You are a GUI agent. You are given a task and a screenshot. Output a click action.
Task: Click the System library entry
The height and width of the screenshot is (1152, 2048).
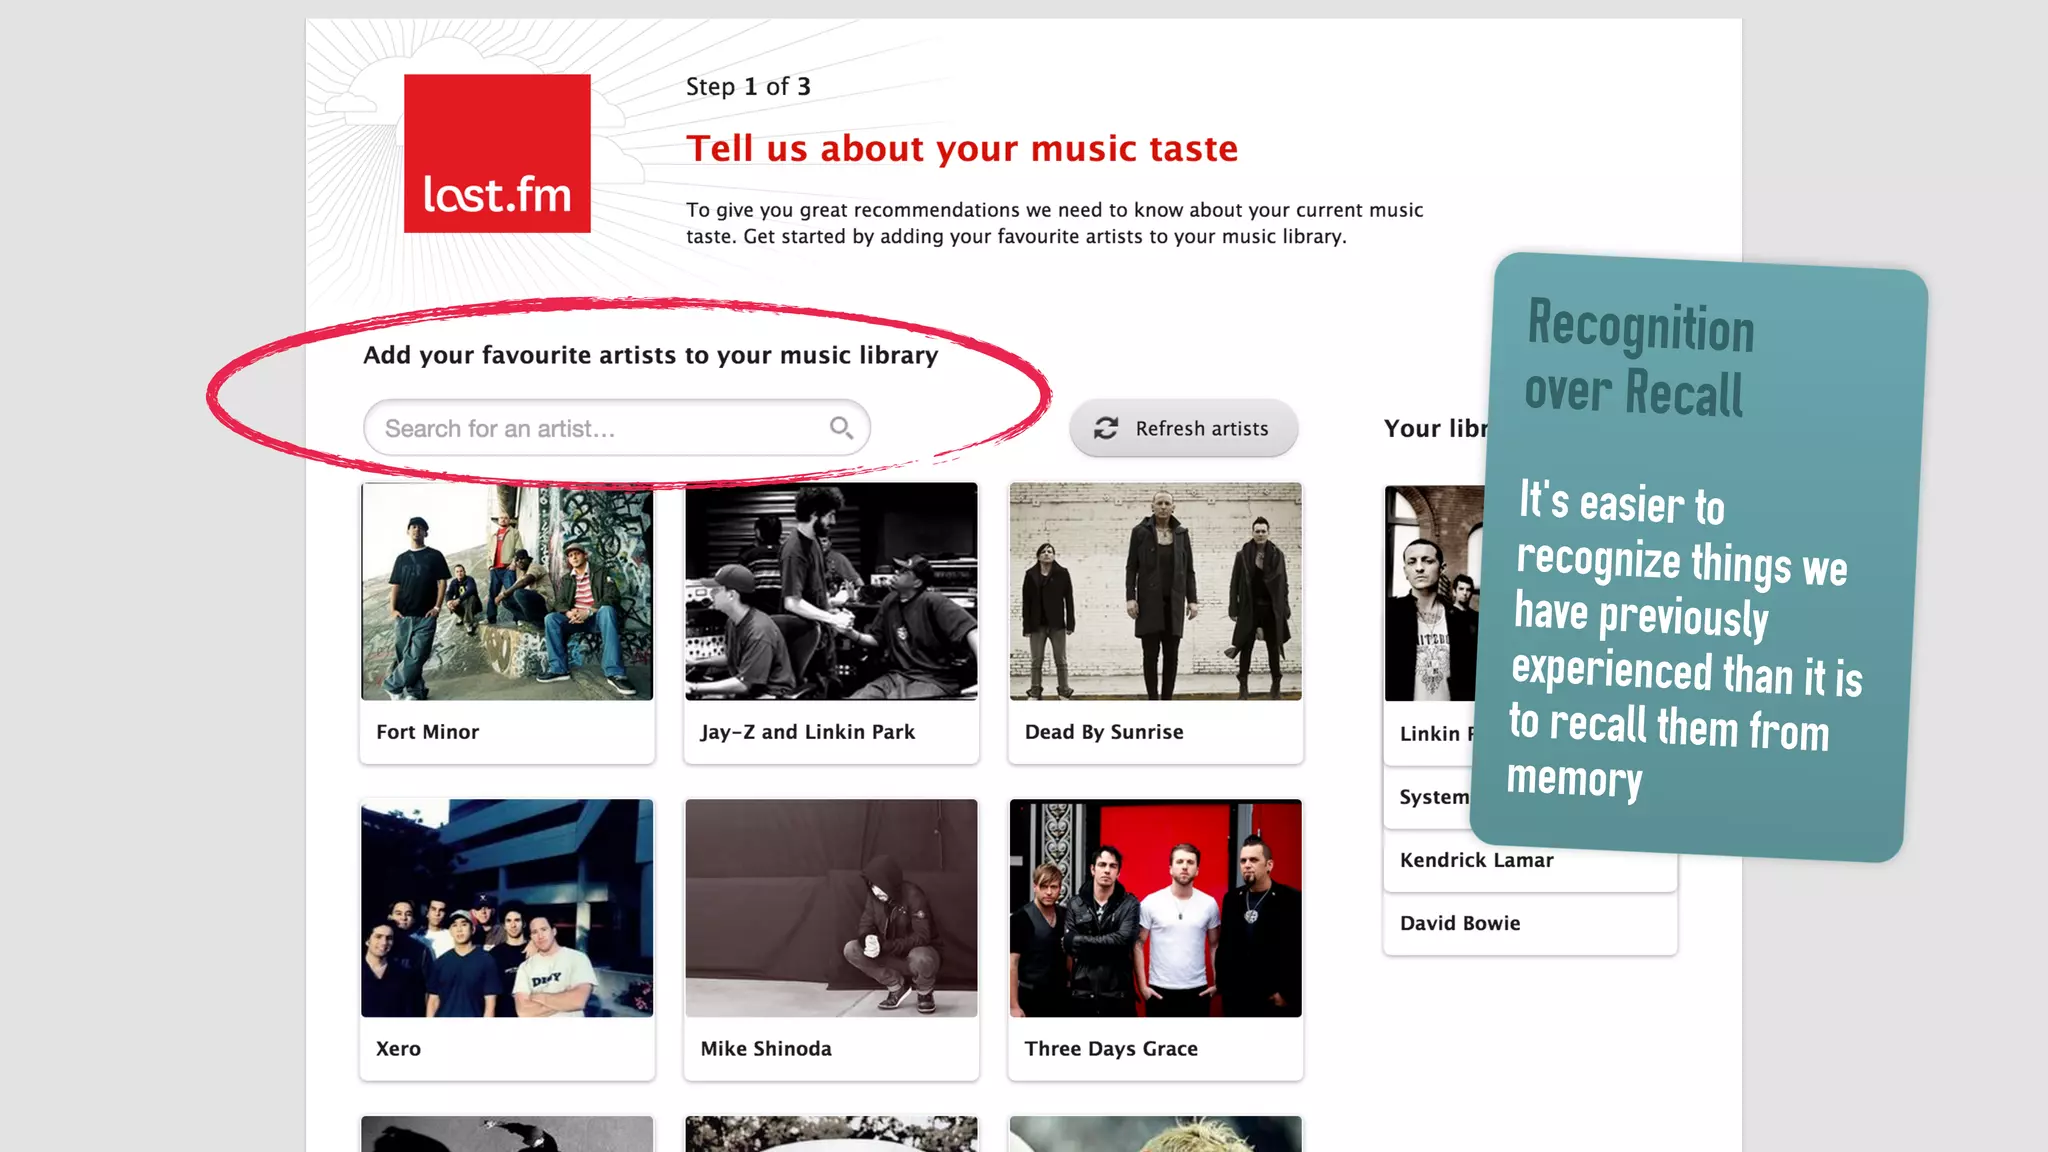tap(1432, 797)
